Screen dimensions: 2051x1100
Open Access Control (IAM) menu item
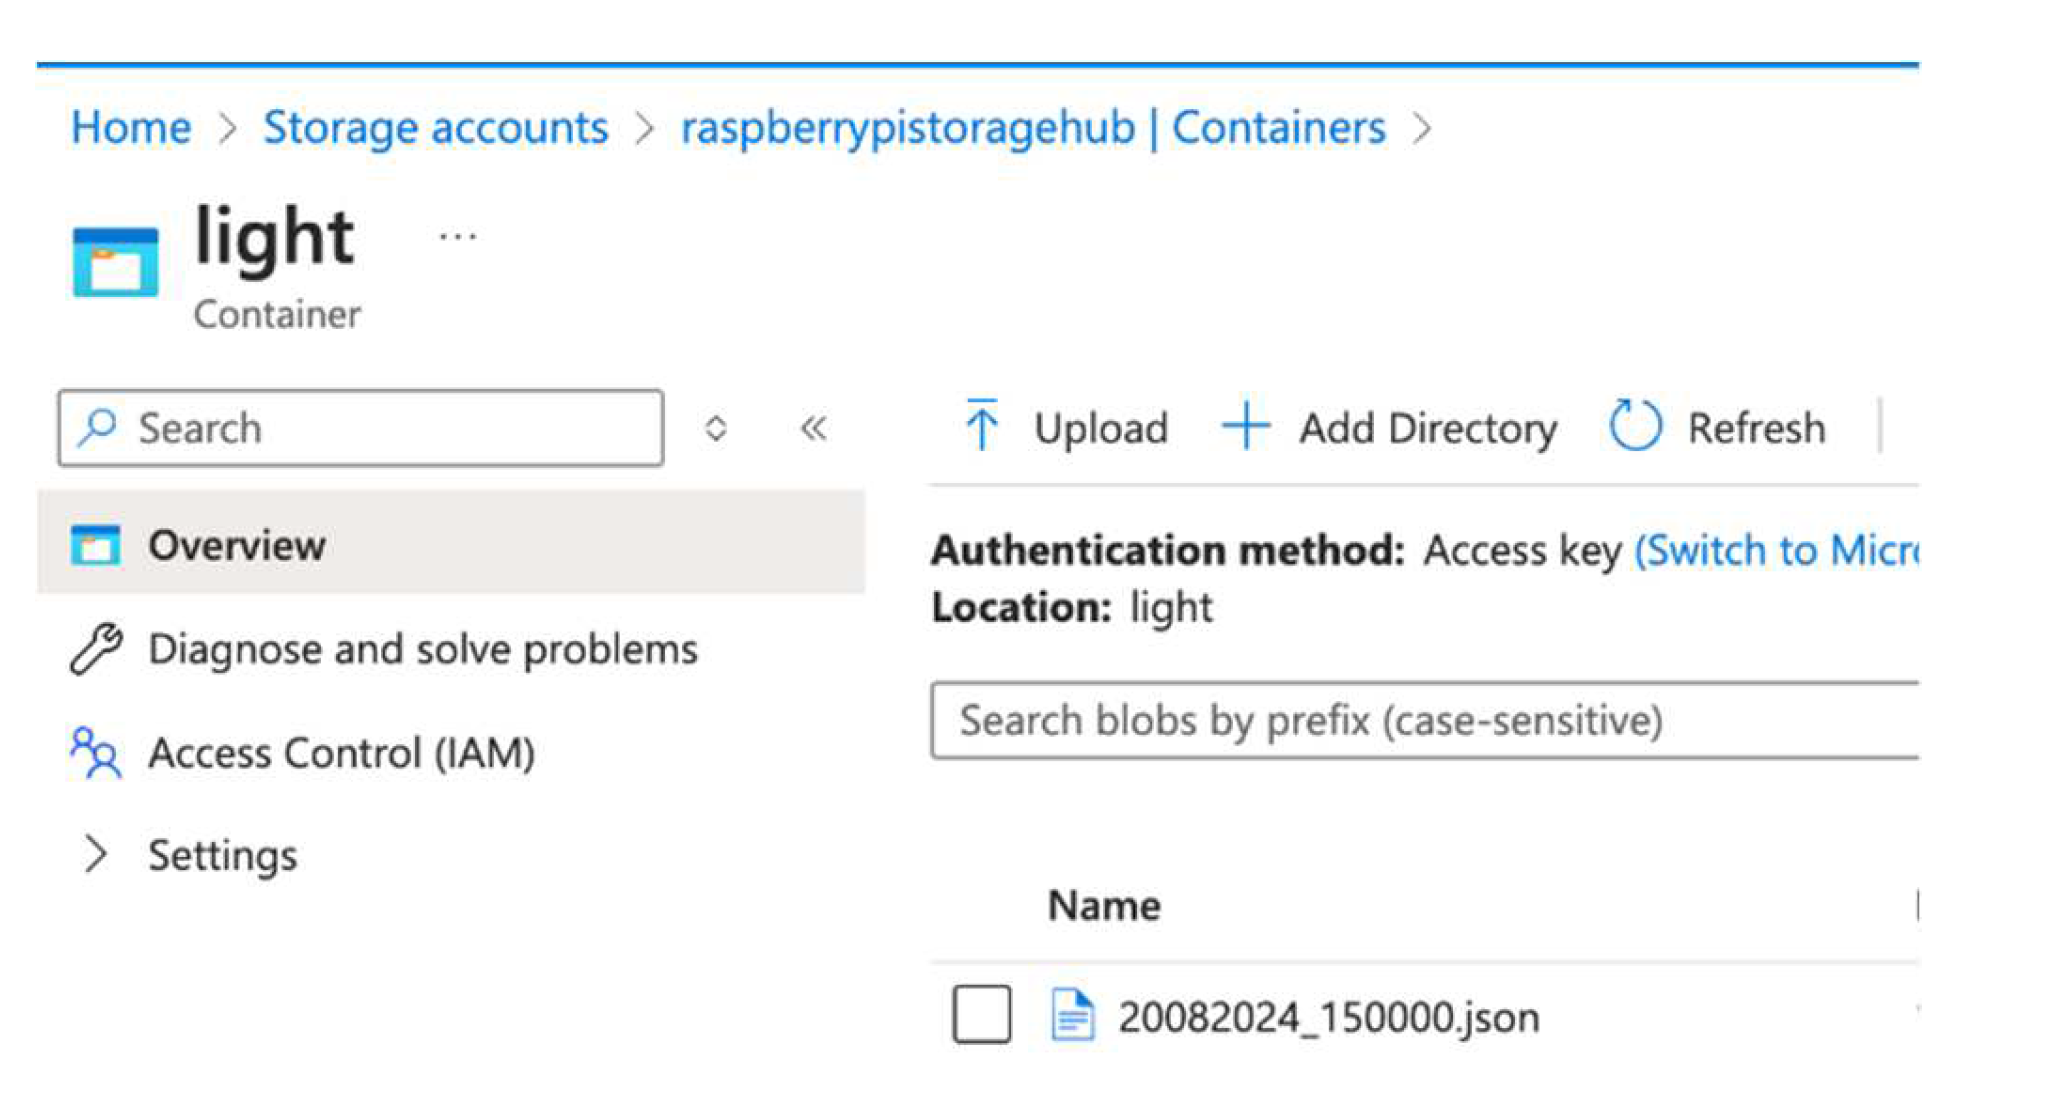pos(341,753)
